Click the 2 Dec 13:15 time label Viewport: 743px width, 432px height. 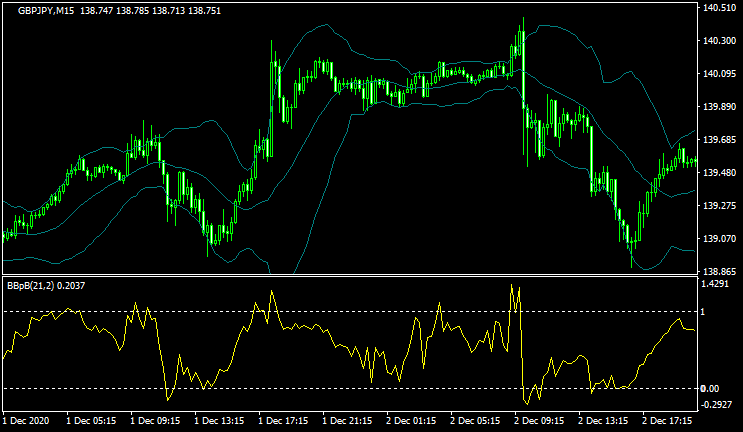(x=603, y=421)
